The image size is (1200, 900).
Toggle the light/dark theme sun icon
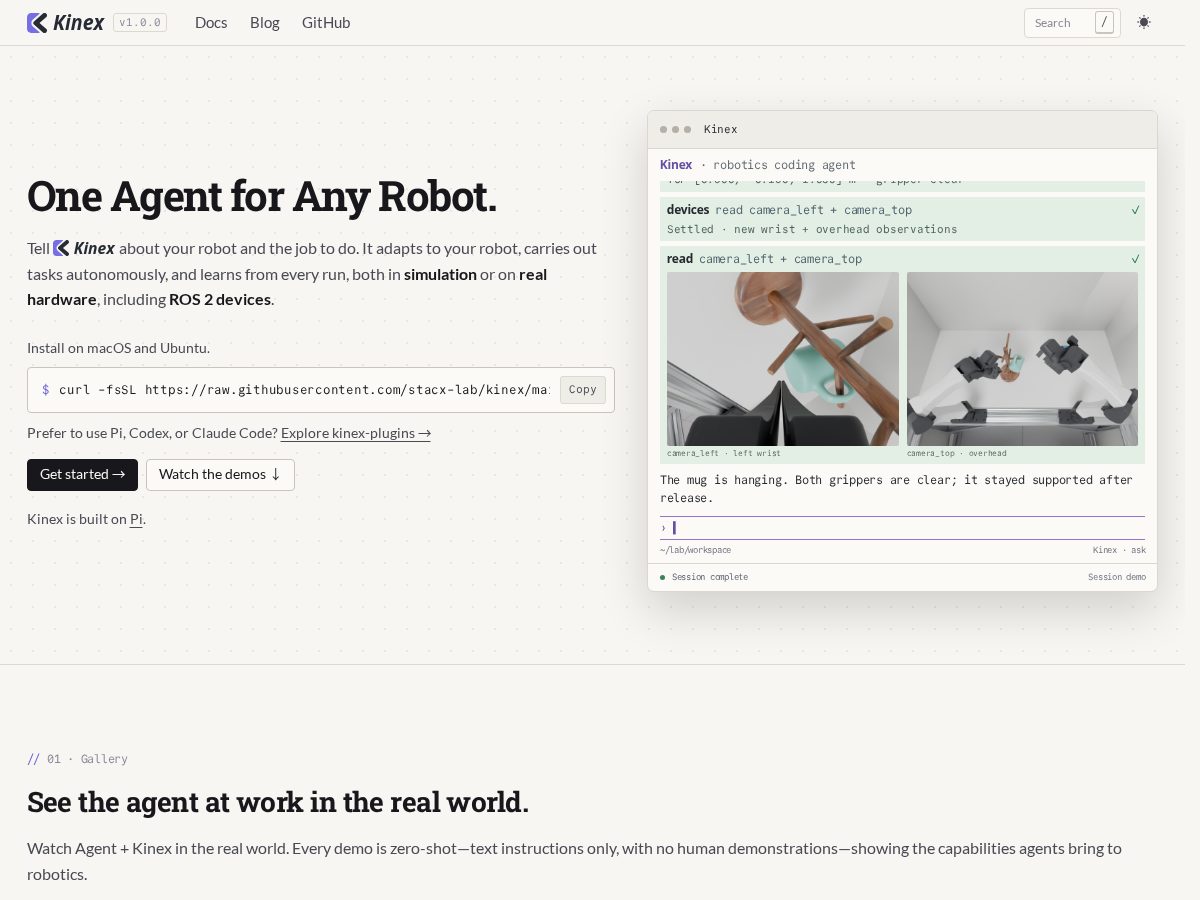1144,22
